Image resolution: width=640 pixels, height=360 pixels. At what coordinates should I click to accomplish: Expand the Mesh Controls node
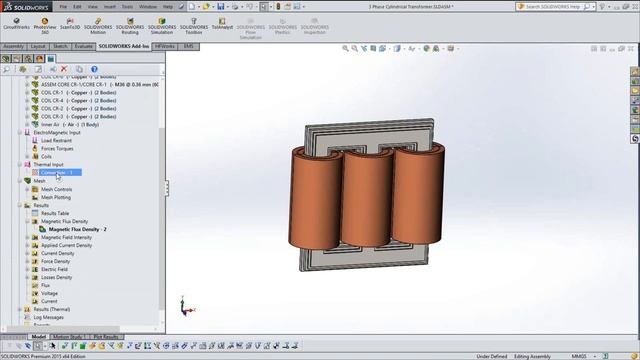(x=27, y=189)
